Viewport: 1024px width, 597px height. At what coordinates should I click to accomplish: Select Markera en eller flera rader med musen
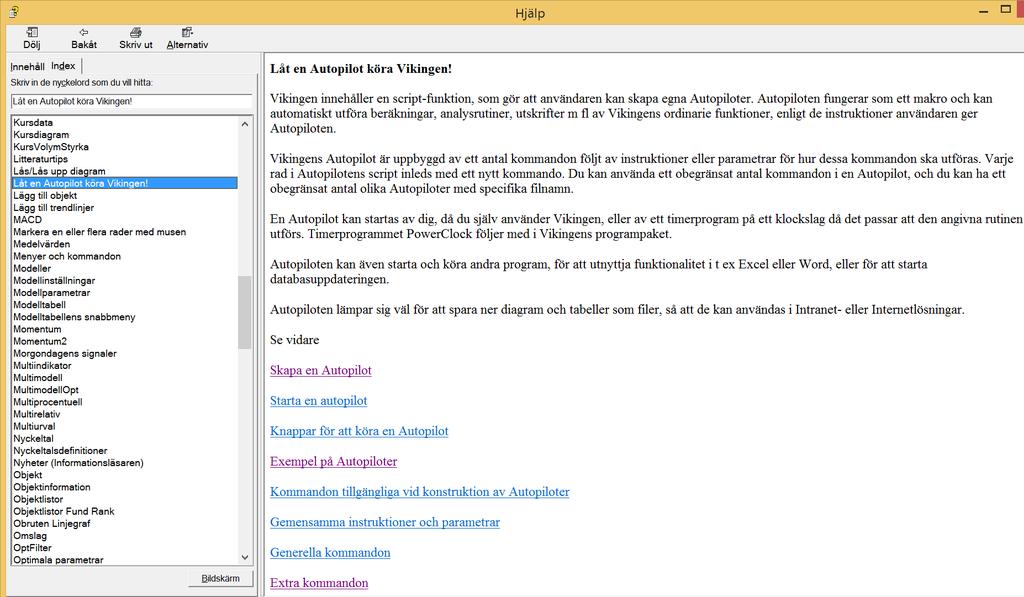click(100, 232)
